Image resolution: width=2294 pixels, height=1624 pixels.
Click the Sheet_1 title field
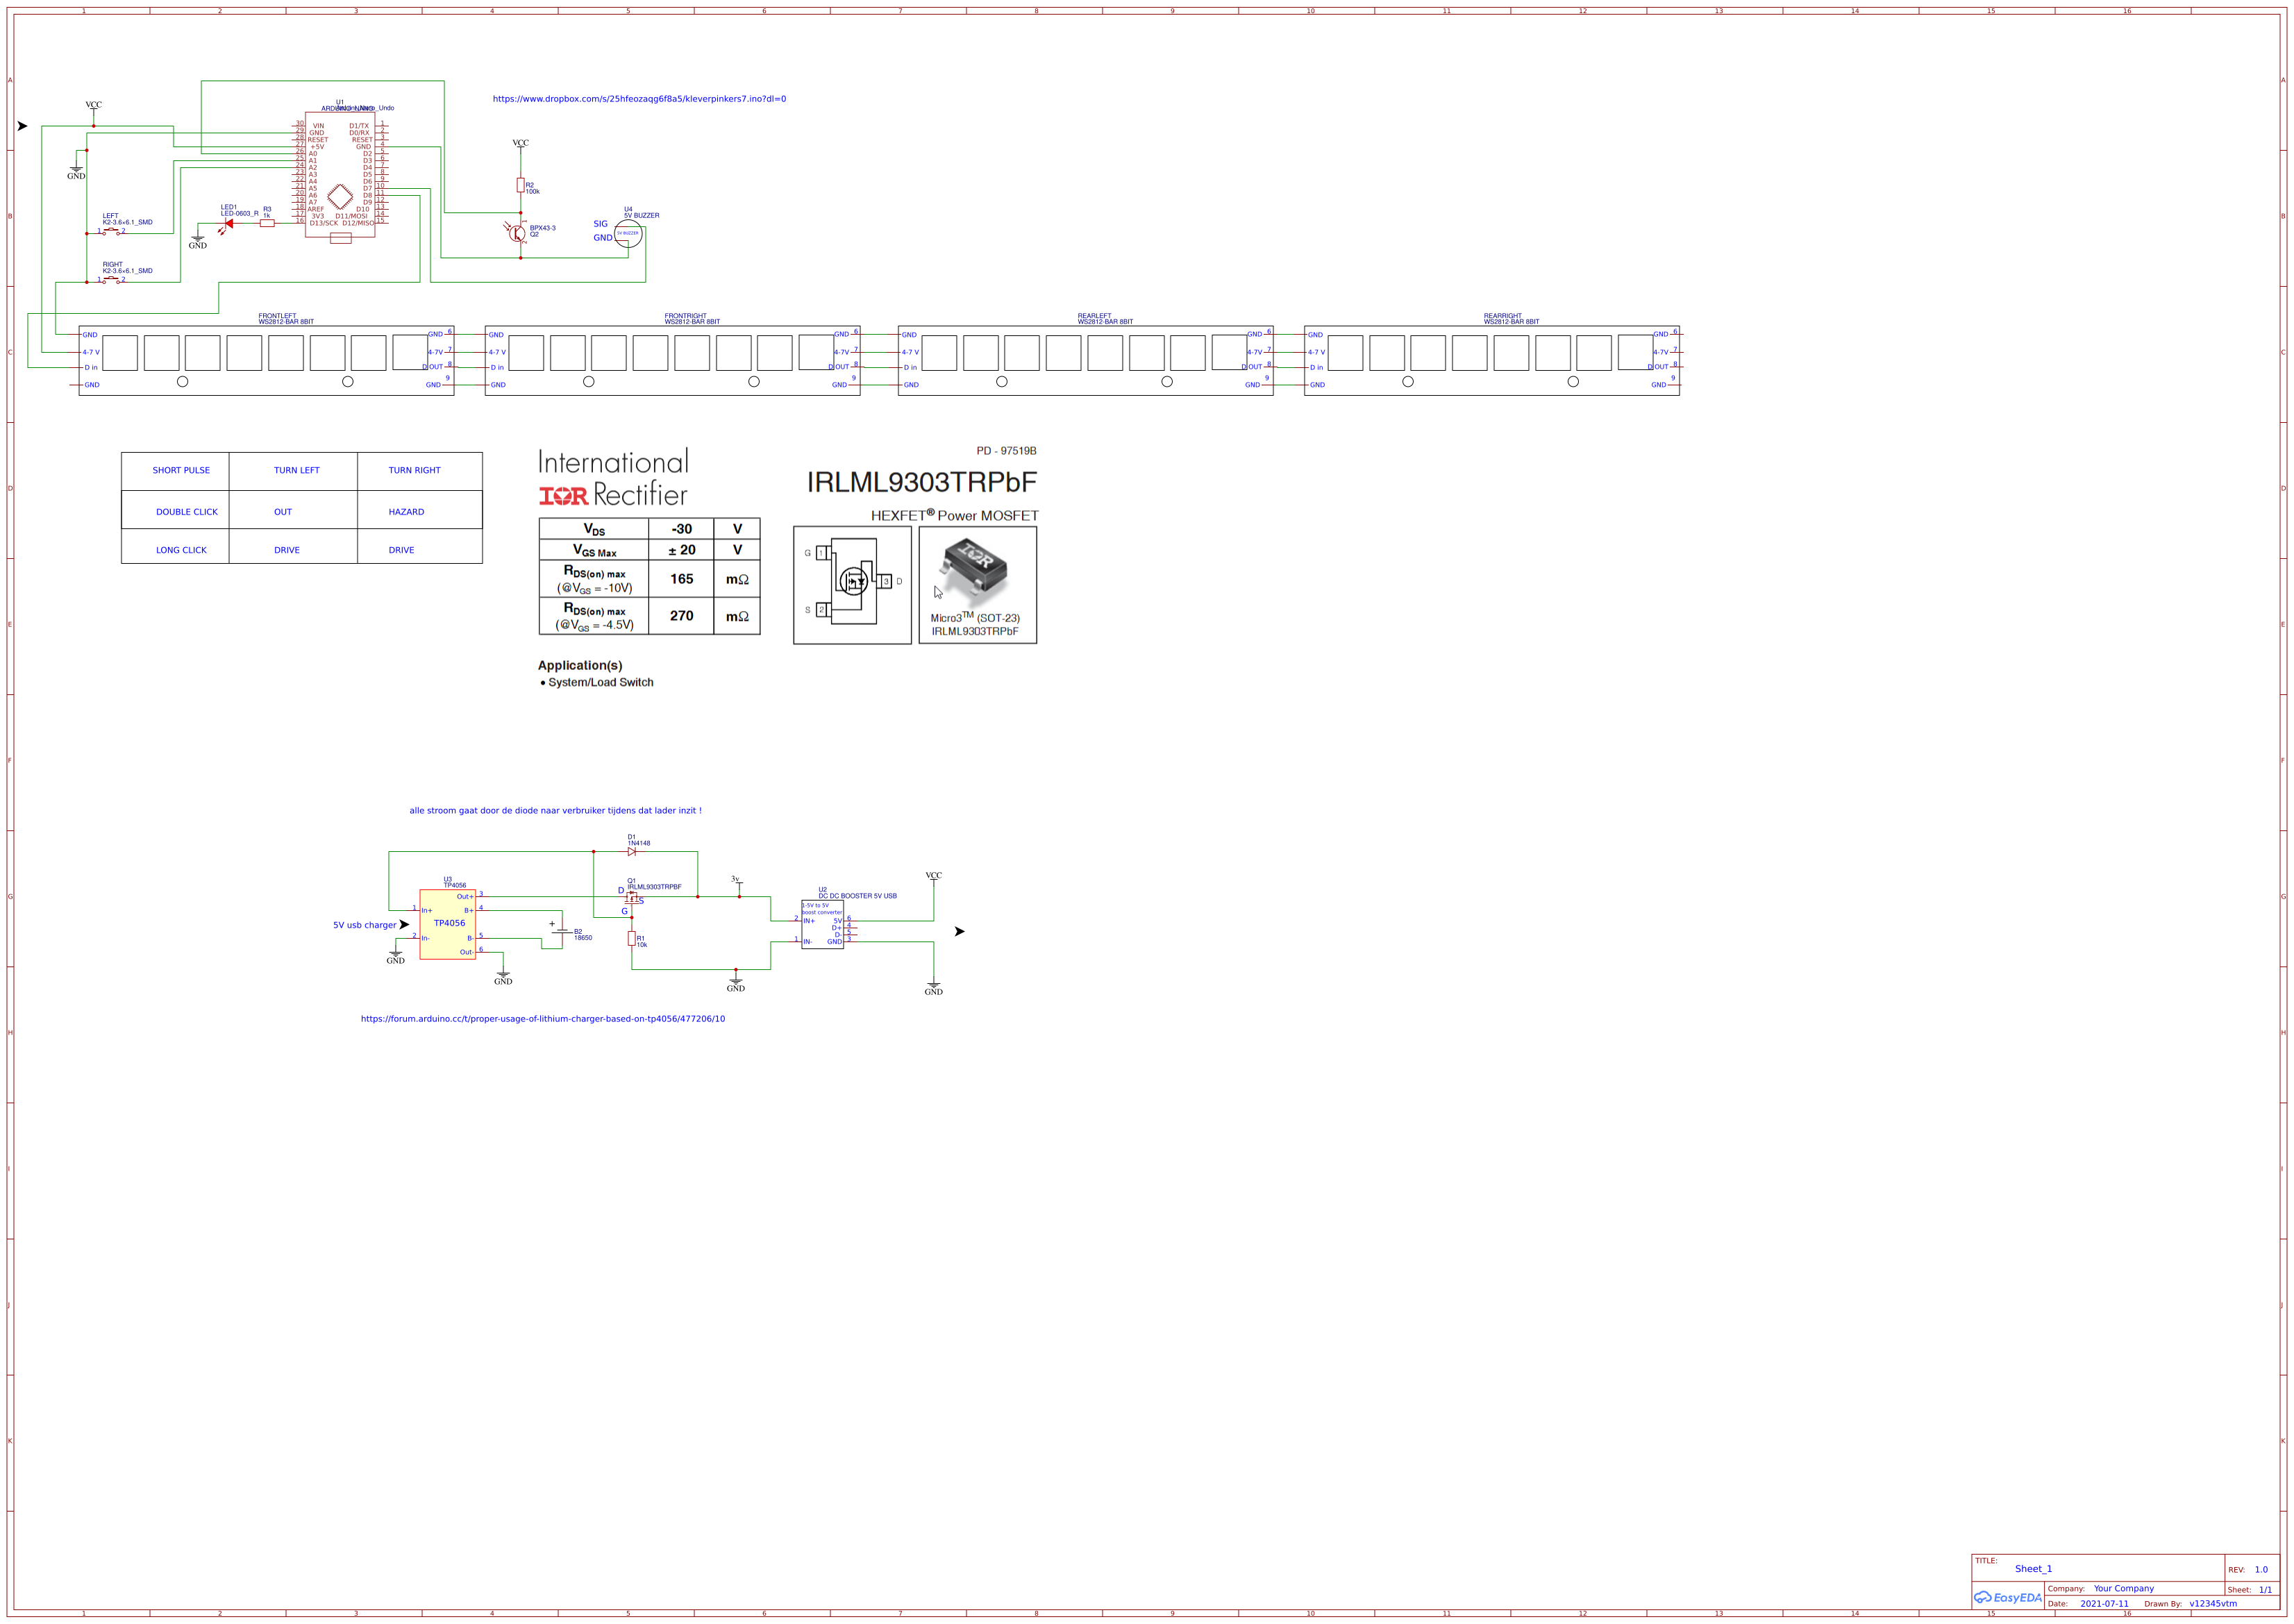pos(2032,1569)
